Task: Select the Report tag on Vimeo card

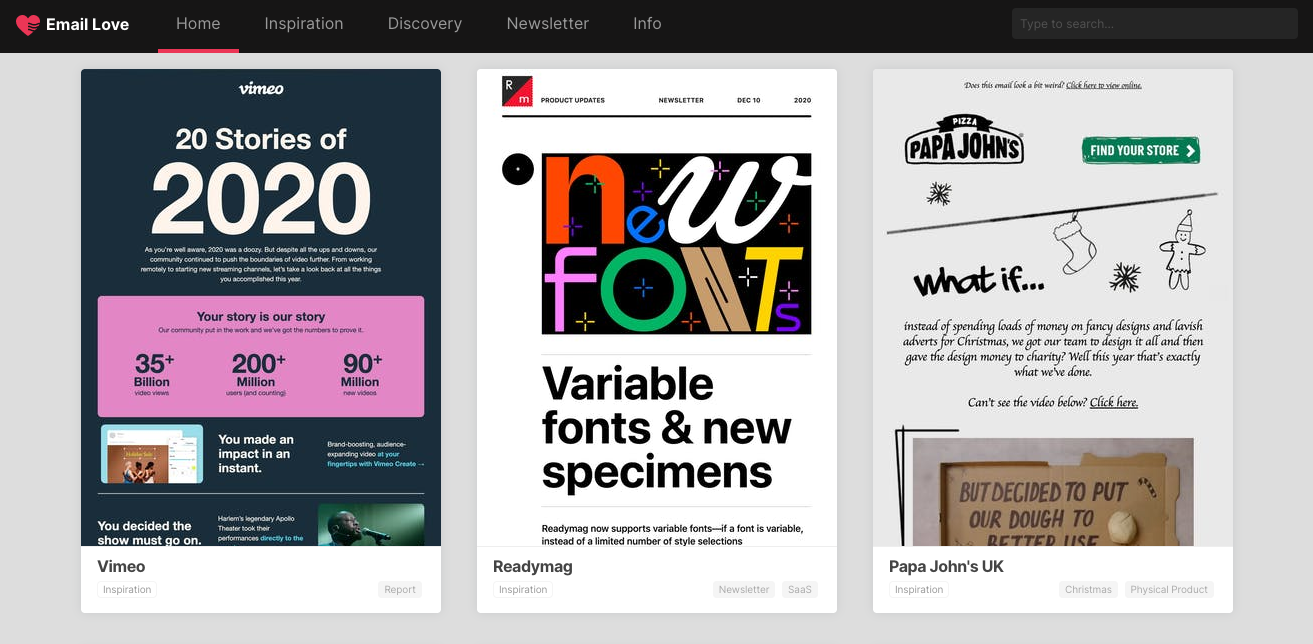Action: 400,590
